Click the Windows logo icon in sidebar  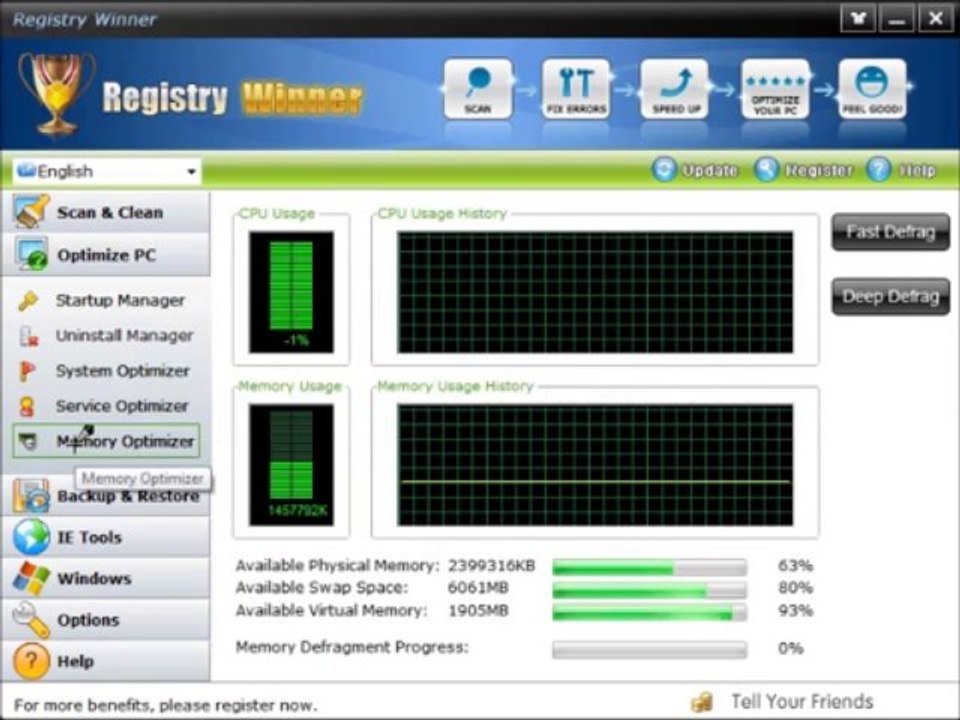(31, 578)
